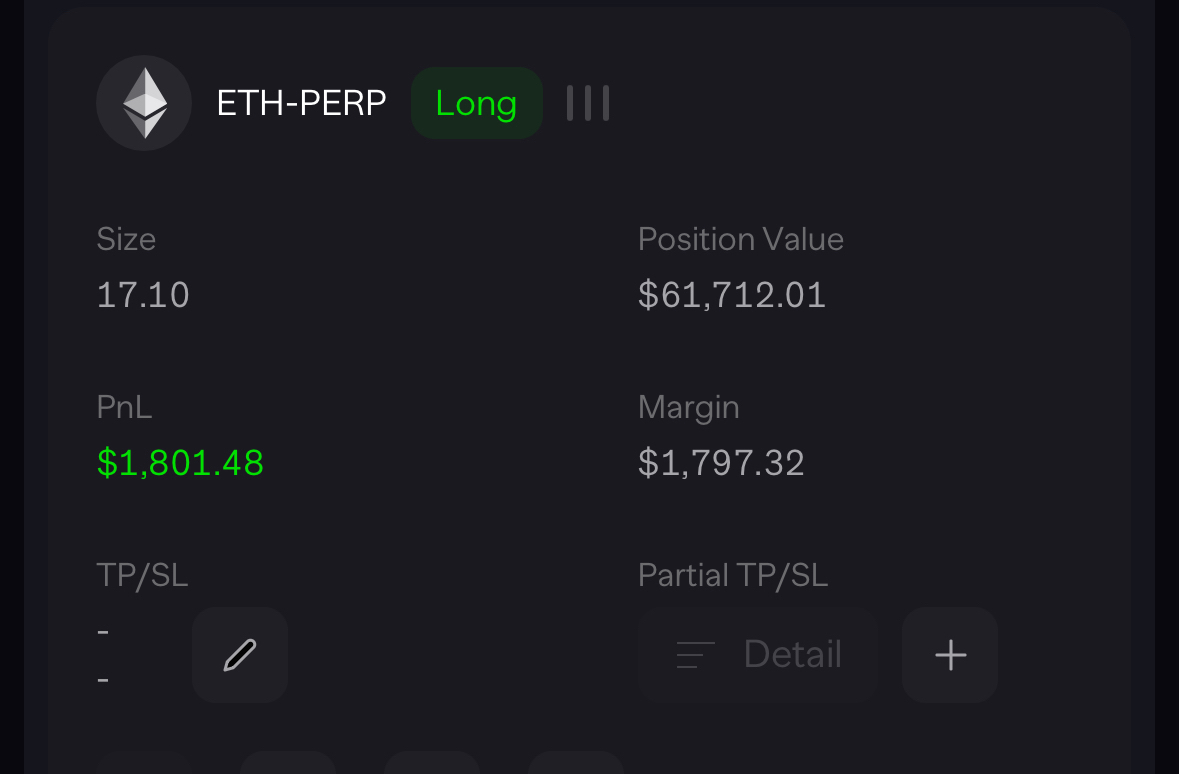The height and width of the screenshot is (774, 1179).
Task: Click the green PnL value $1,801.48
Action: (180, 463)
